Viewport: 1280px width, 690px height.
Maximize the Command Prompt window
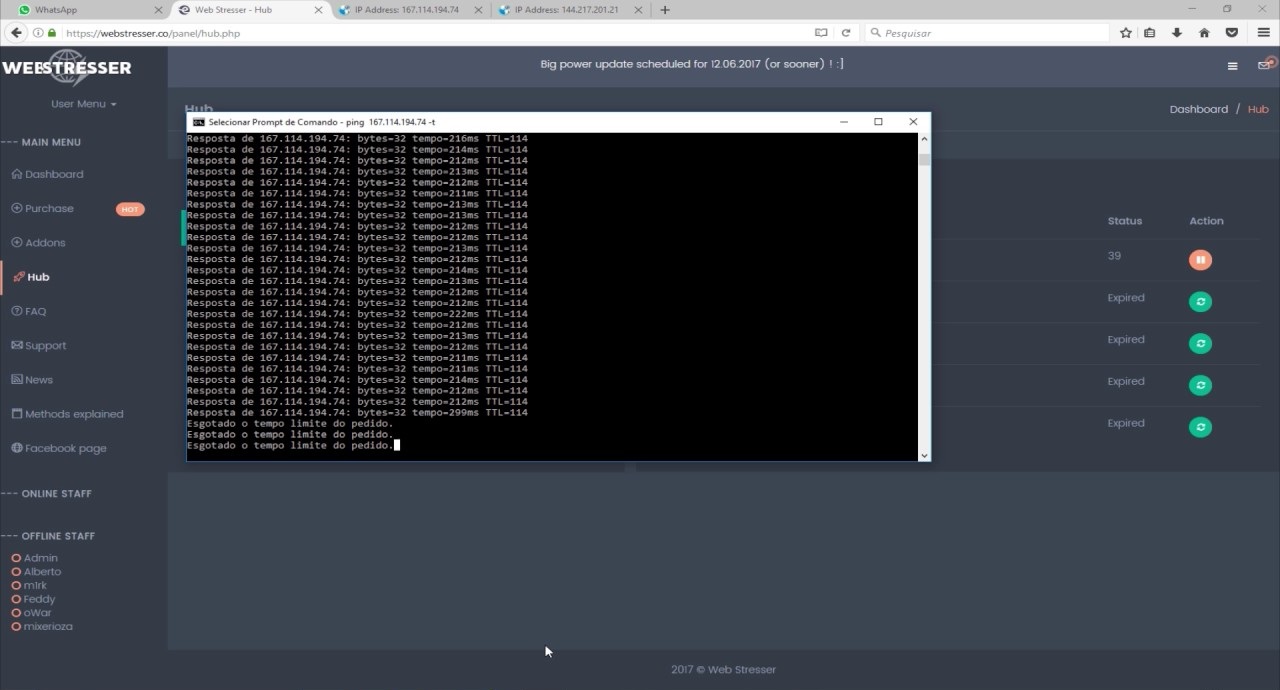pos(878,122)
